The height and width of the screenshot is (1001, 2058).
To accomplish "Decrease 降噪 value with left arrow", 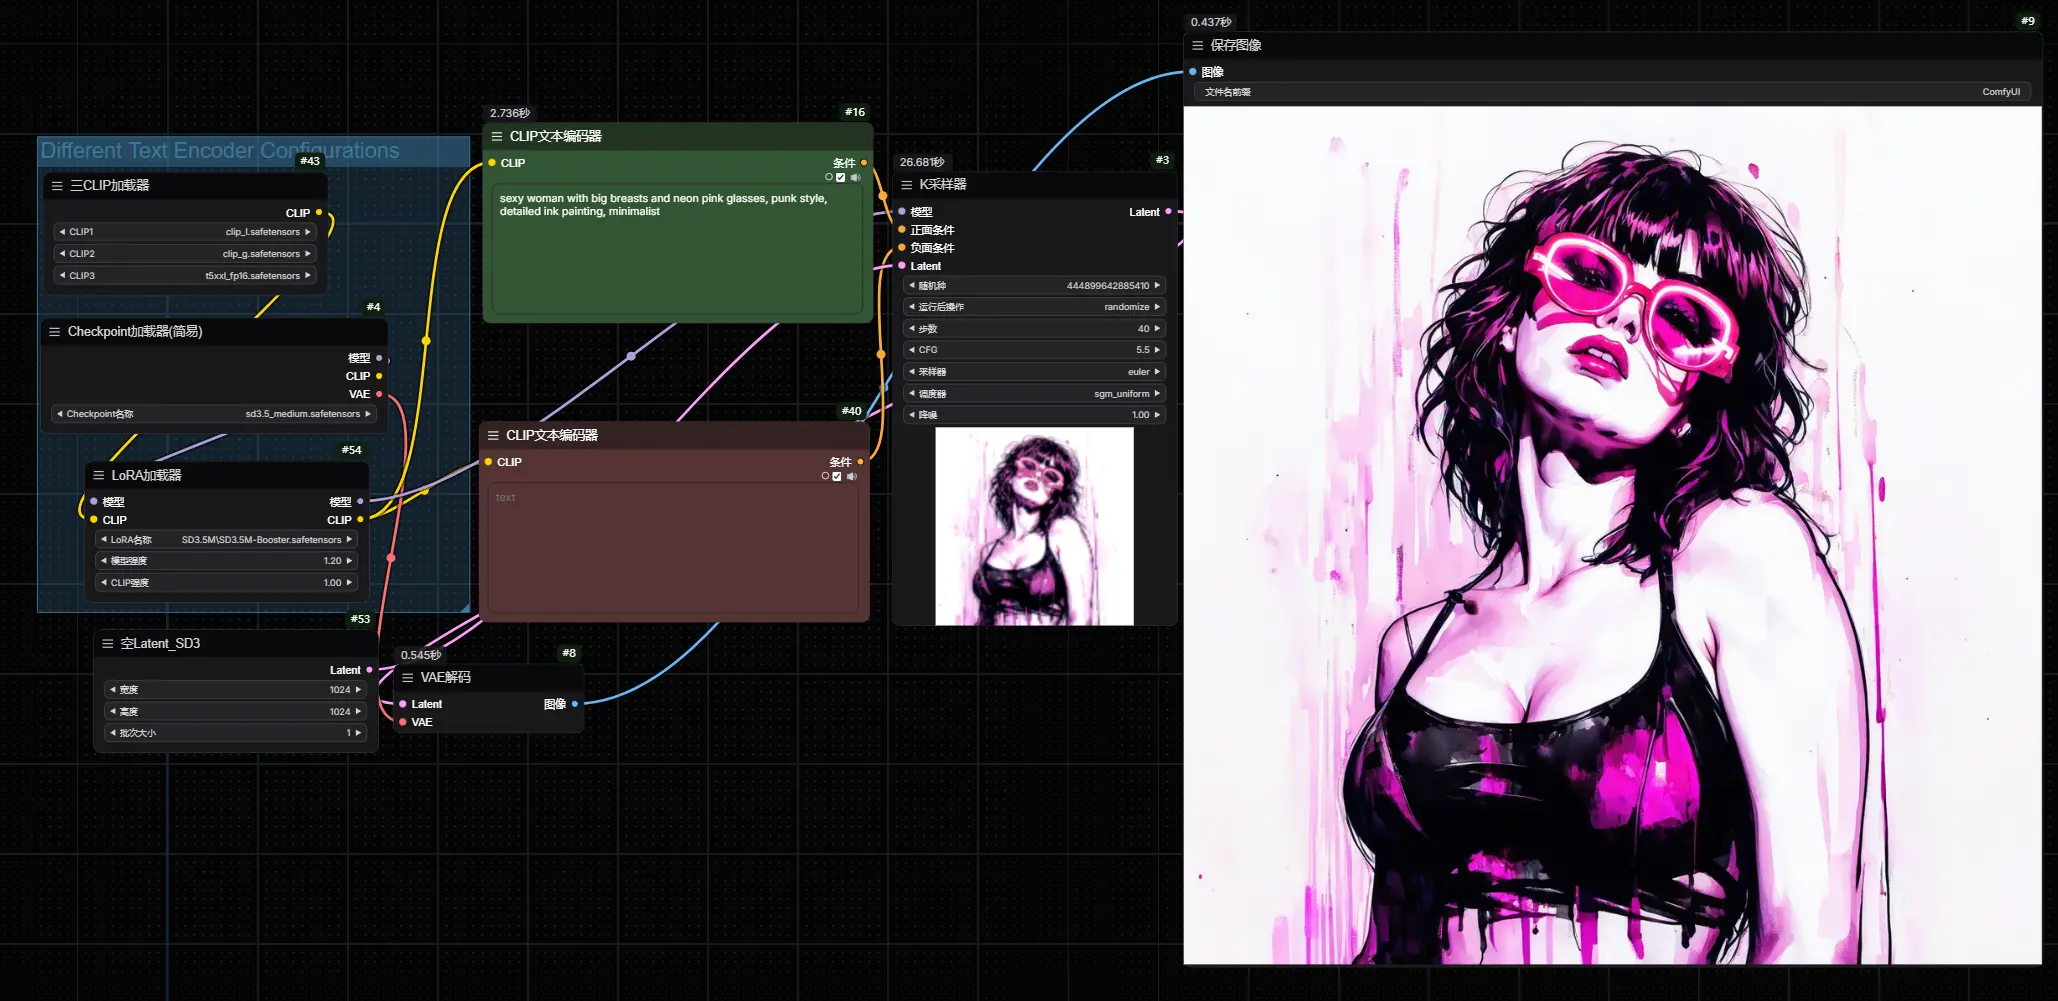I will point(912,415).
